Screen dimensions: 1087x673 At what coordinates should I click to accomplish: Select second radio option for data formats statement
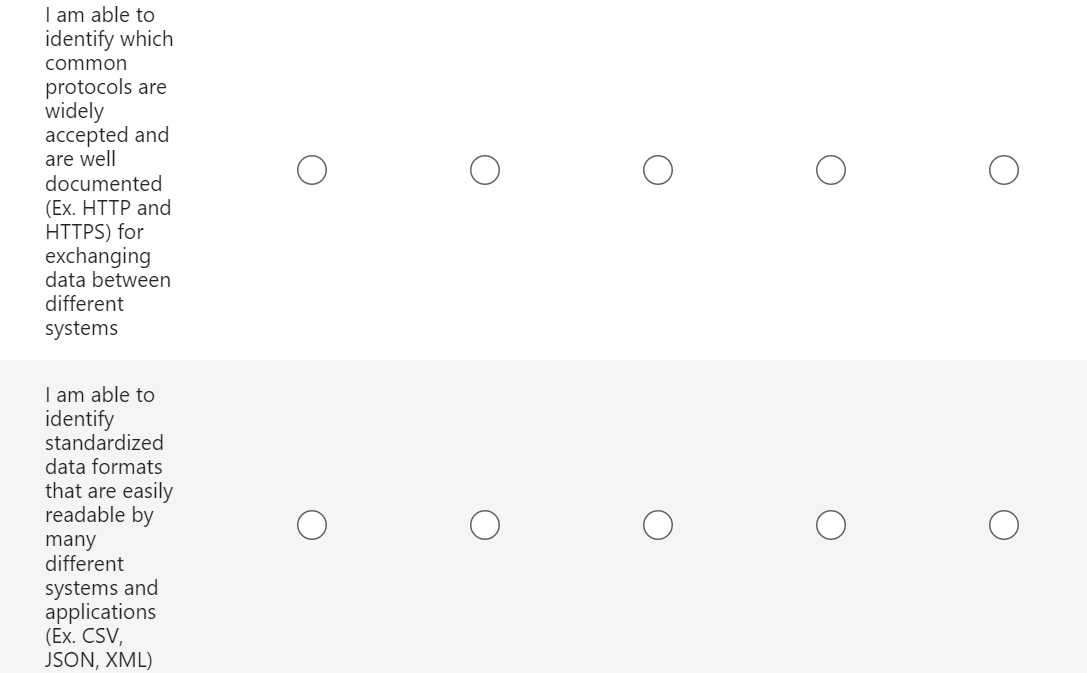click(x=485, y=525)
